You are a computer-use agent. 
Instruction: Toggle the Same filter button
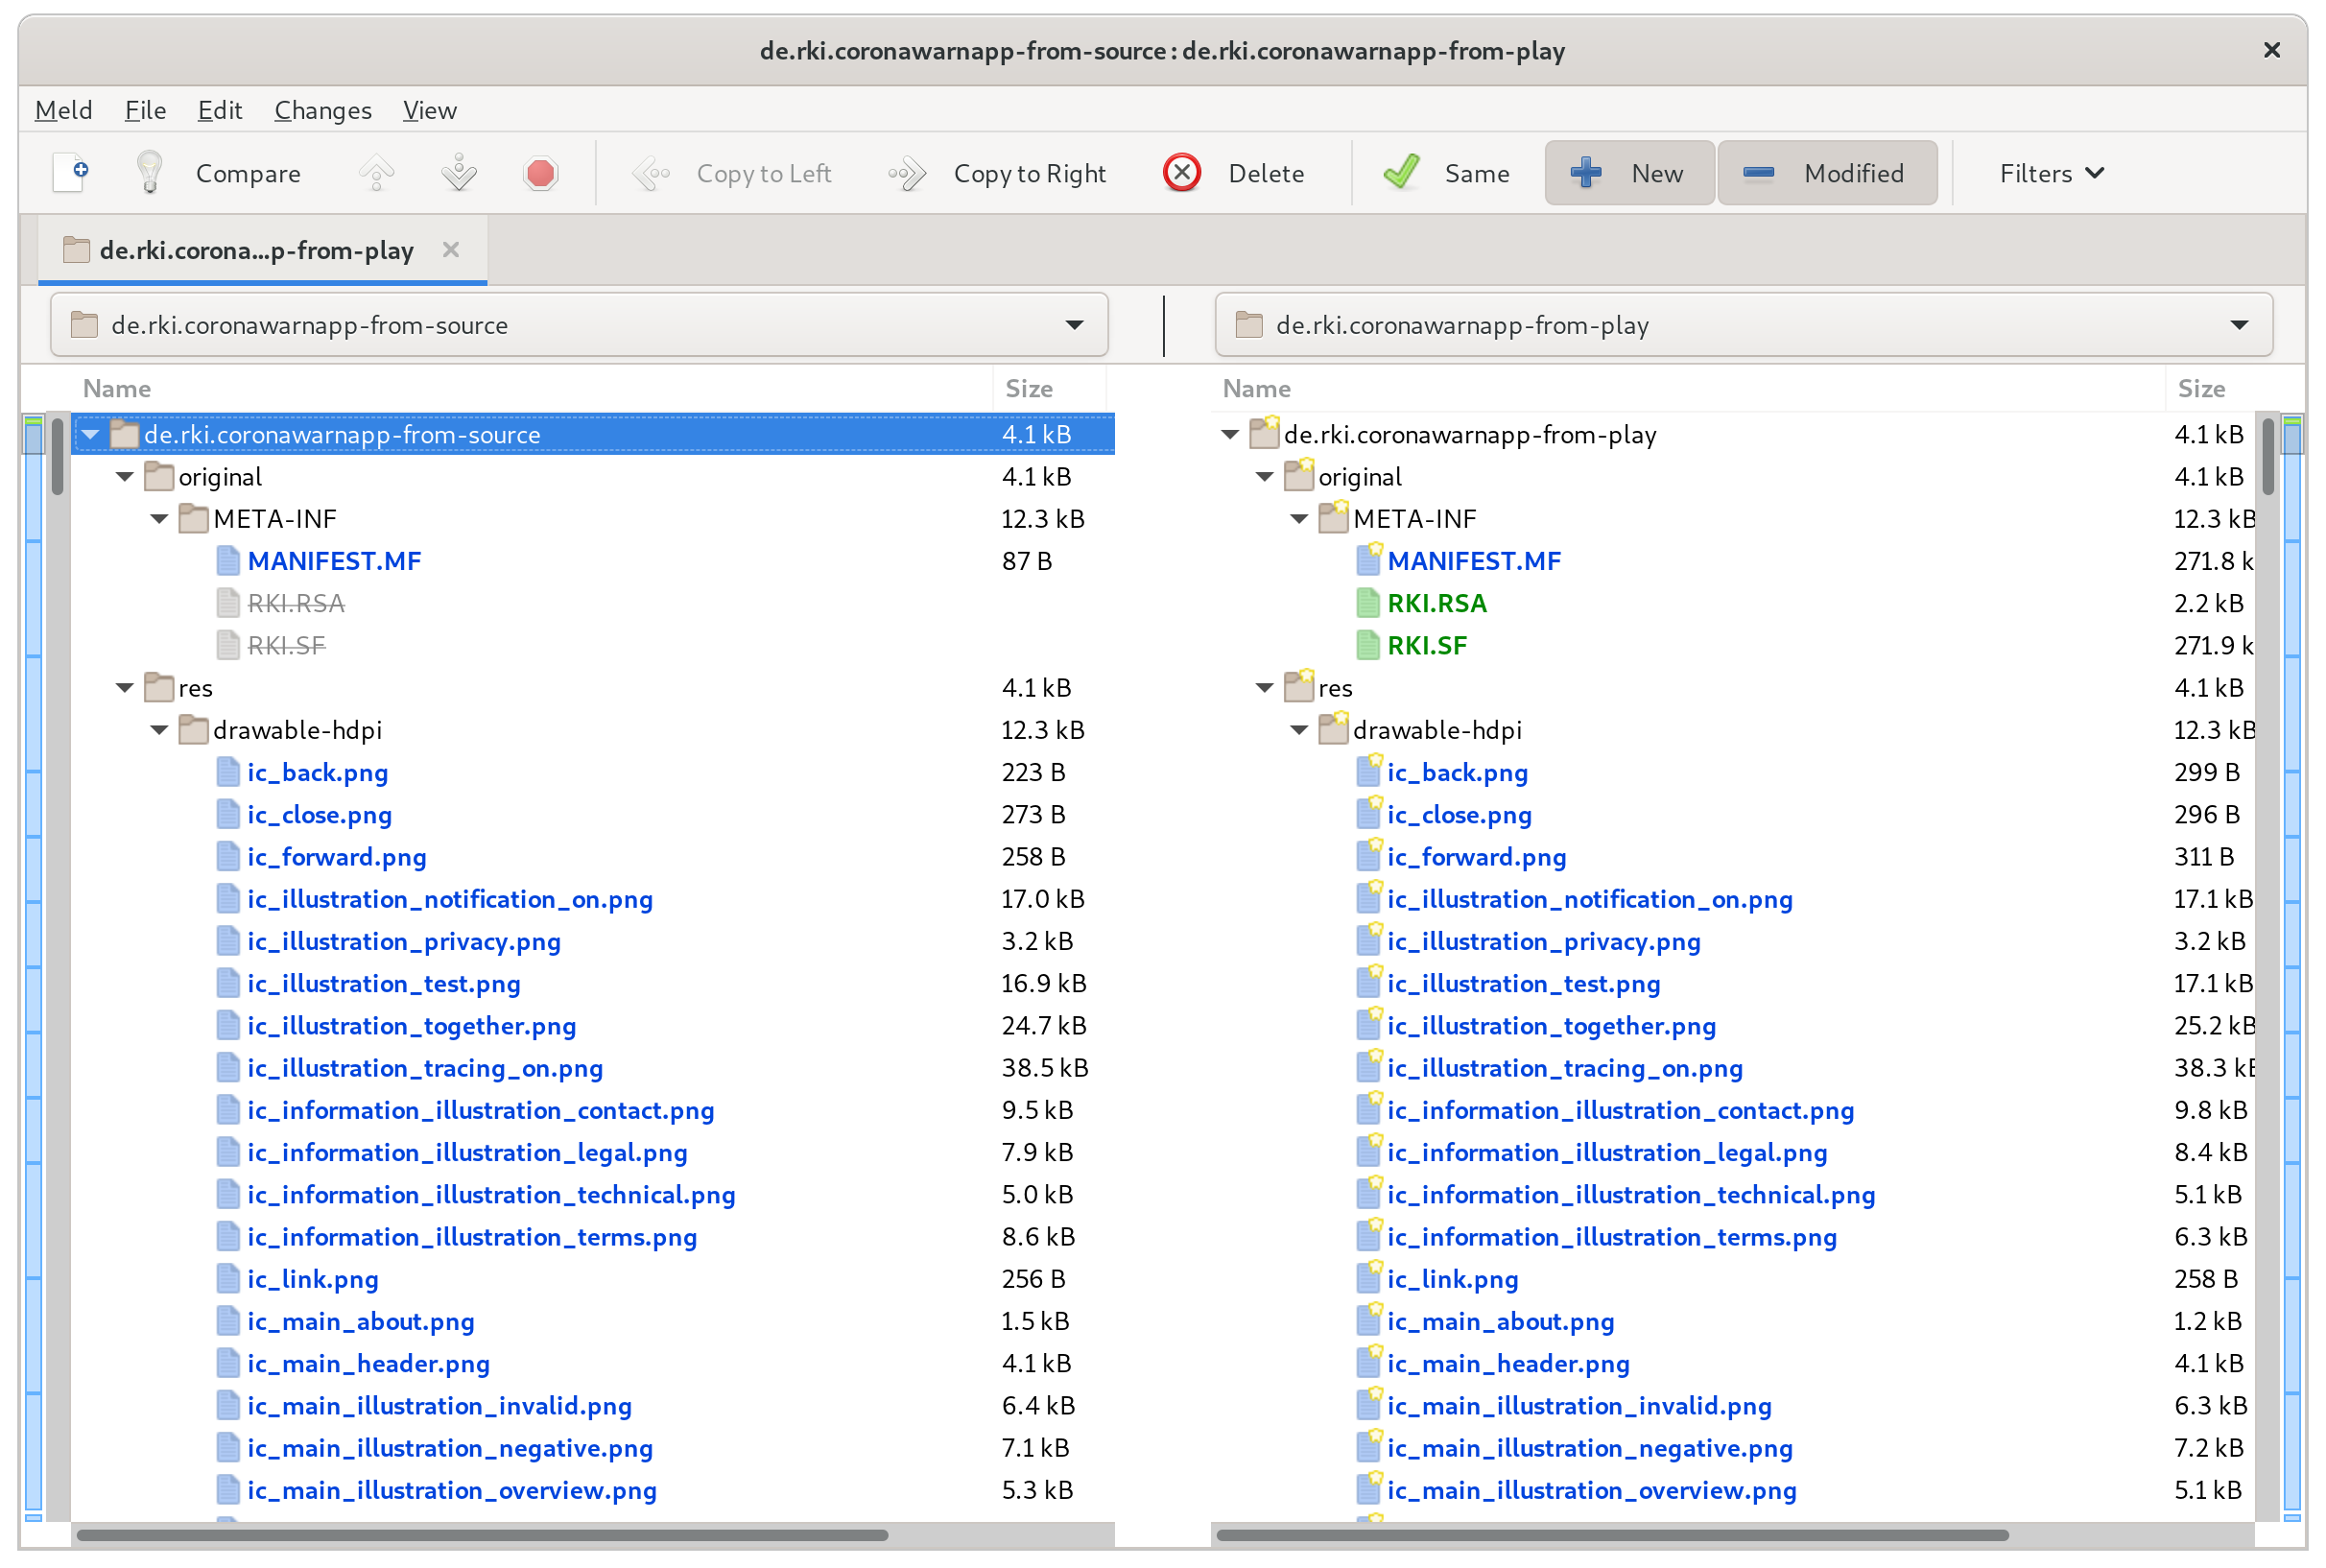pos(1446,173)
